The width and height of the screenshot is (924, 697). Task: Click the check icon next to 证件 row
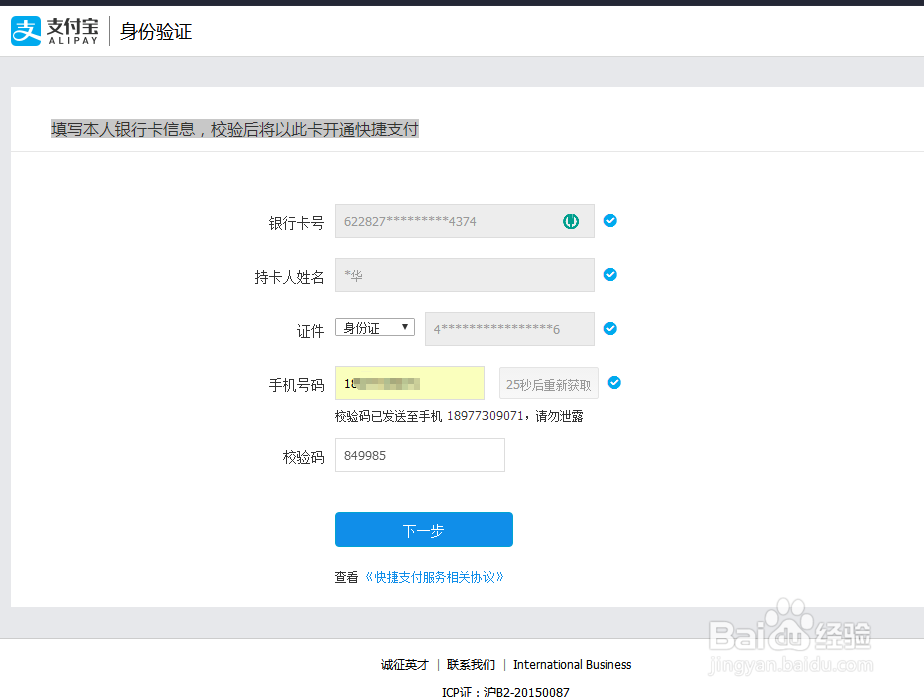[610, 329]
